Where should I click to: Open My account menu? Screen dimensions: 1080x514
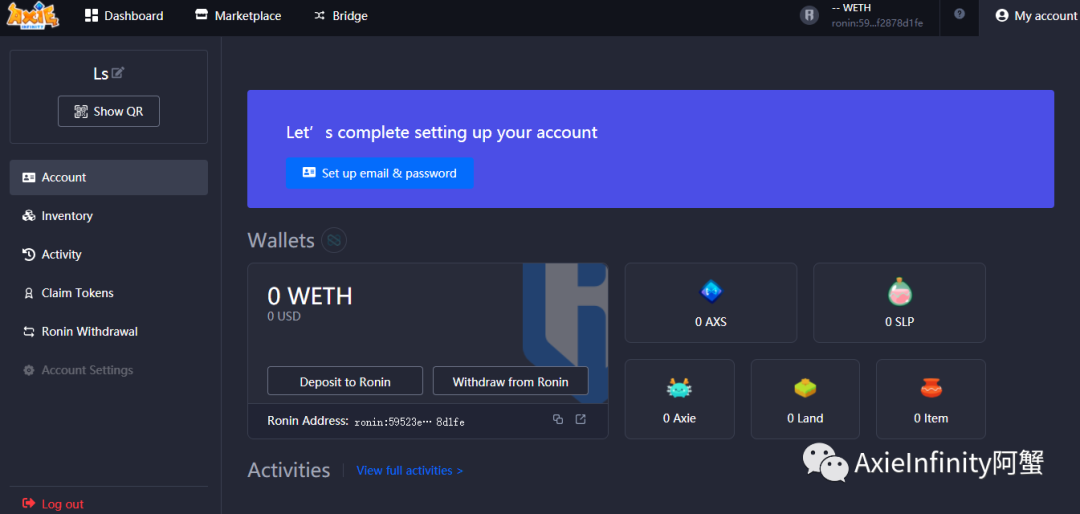click(1036, 16)
